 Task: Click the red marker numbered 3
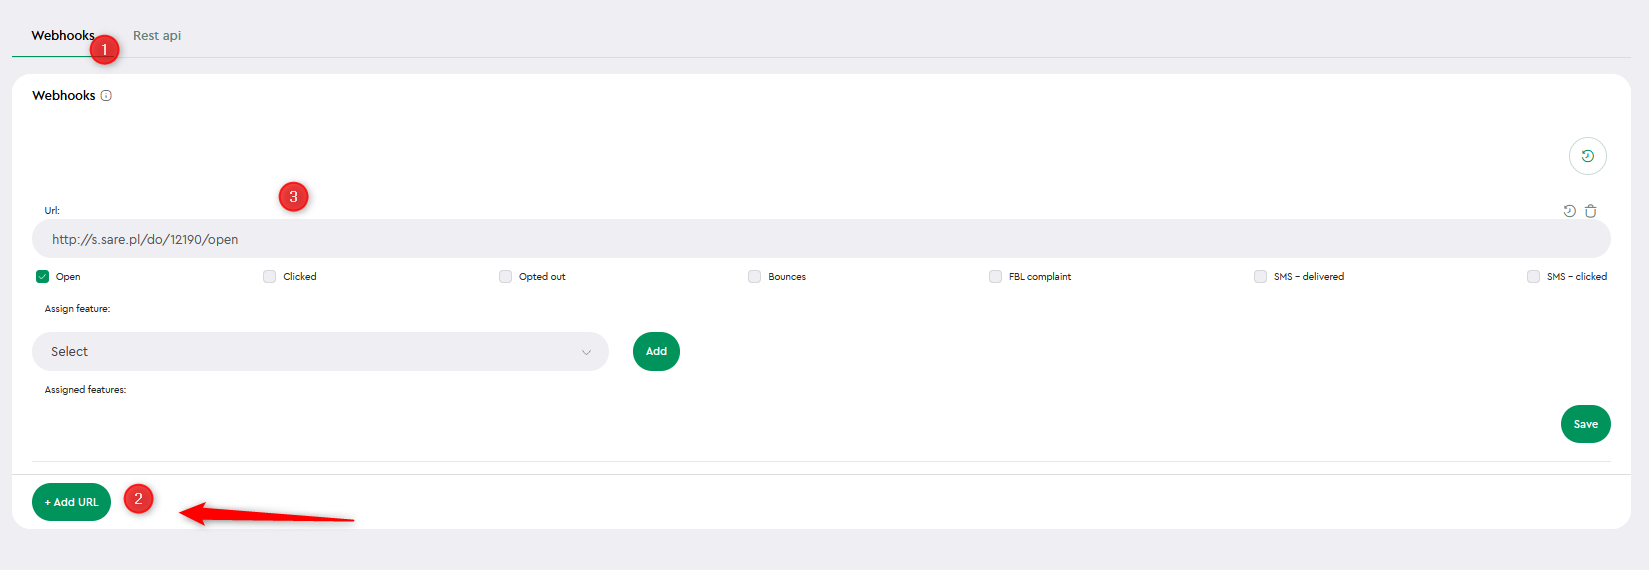293,196
